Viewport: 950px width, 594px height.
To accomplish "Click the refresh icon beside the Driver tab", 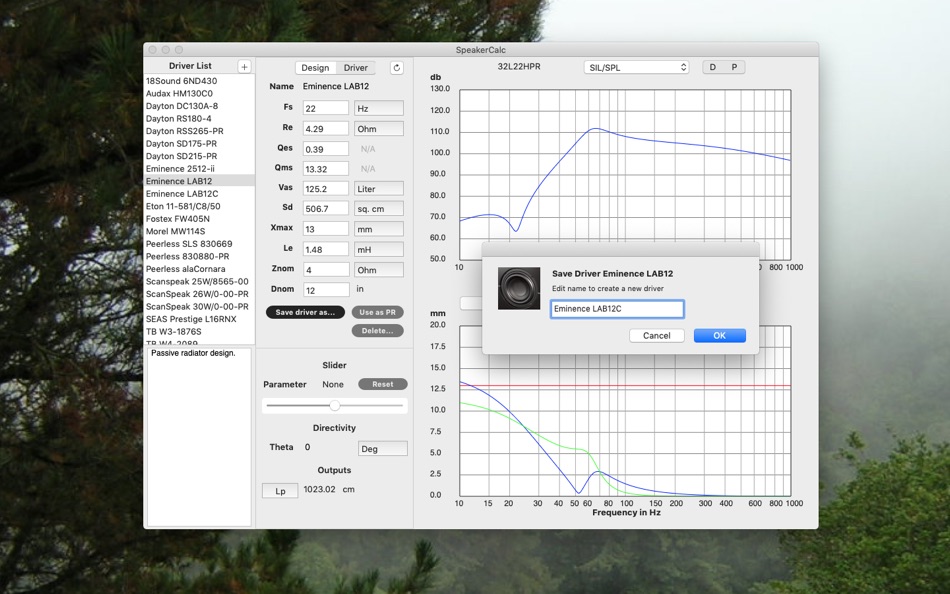I will [396, 66].
